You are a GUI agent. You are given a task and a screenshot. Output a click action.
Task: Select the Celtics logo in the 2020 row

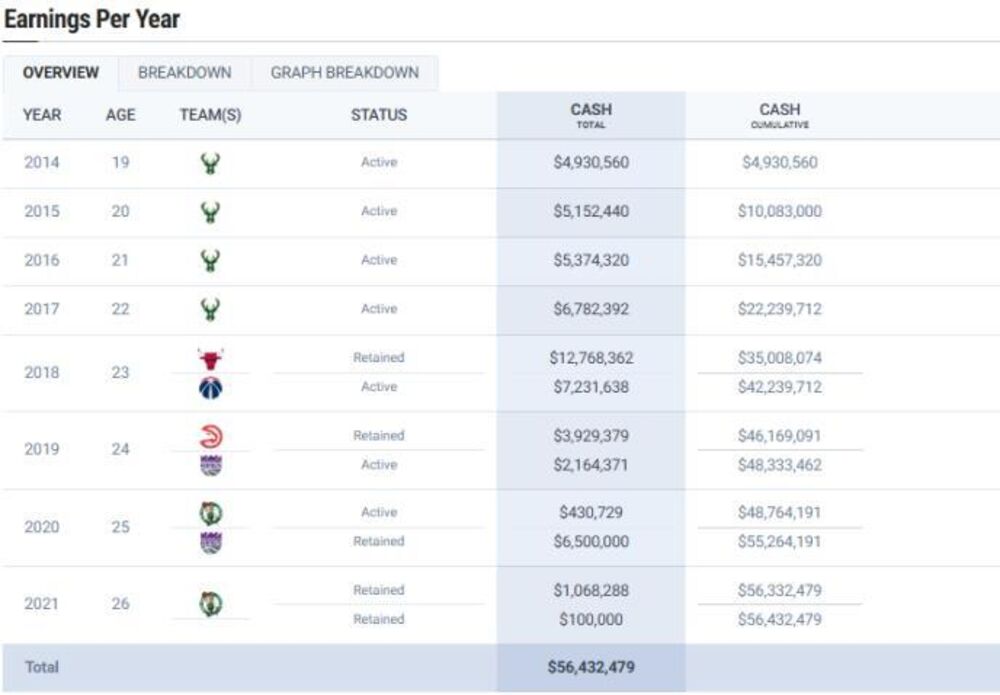coord(210,513)
